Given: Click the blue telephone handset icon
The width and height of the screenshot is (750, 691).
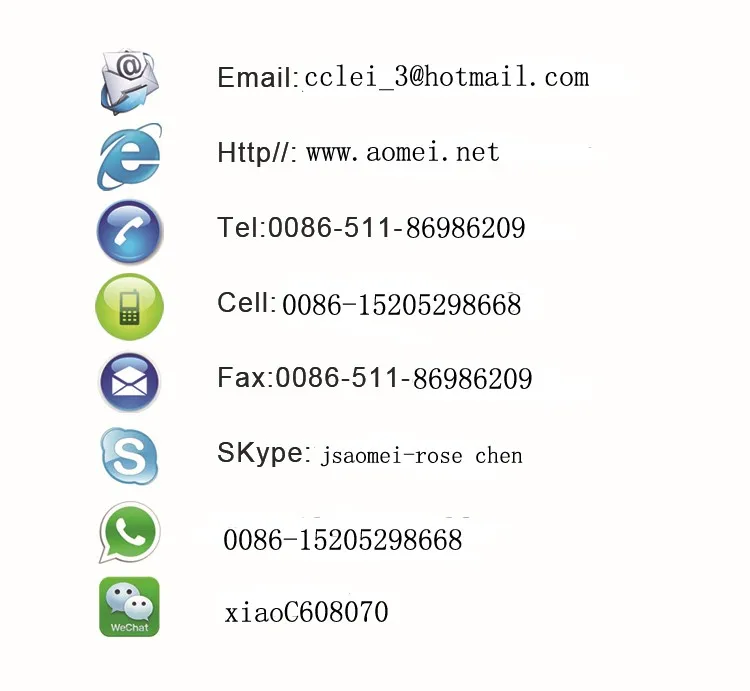Looking at the screenshot, I should click(130, 232).
